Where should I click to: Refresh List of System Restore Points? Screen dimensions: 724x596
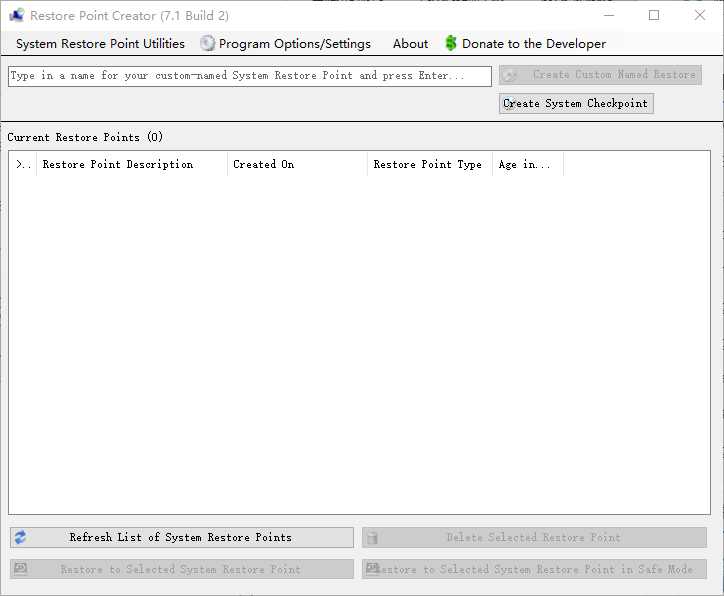point(182,537)
